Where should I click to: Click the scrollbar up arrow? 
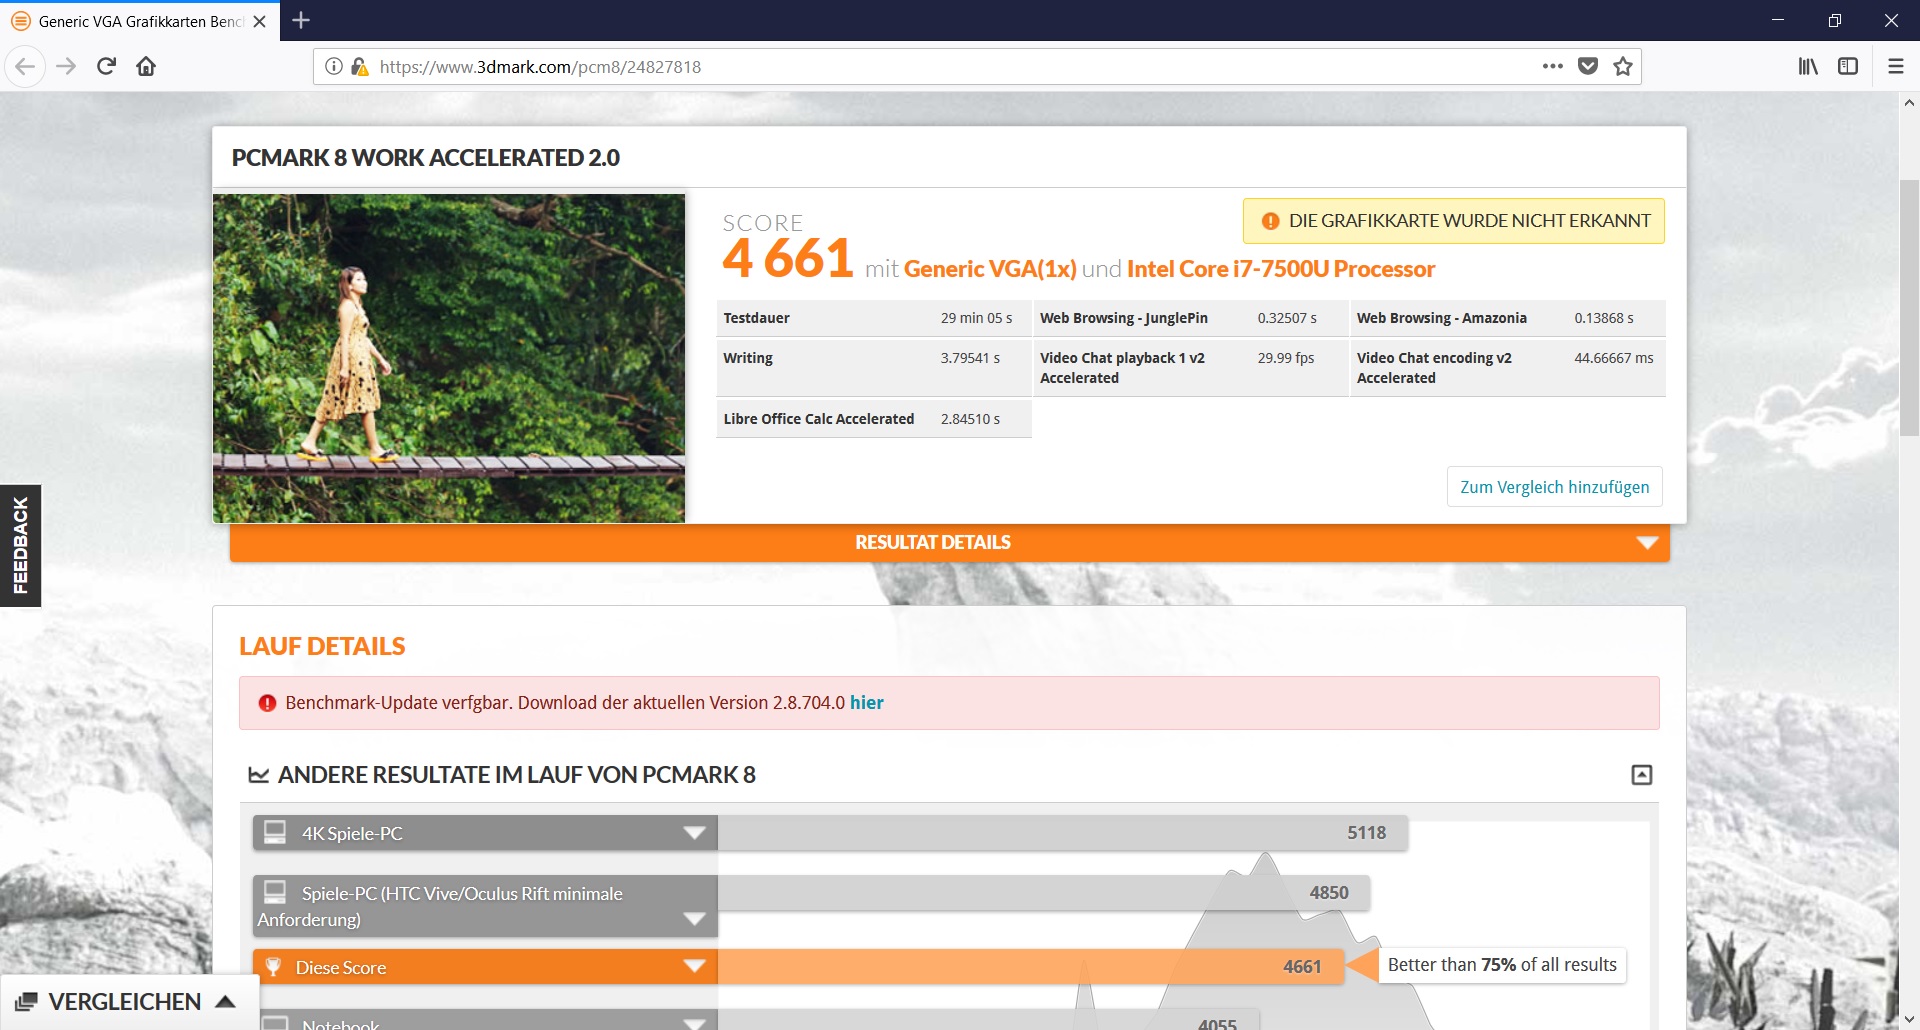click(x=1909, y=102)
